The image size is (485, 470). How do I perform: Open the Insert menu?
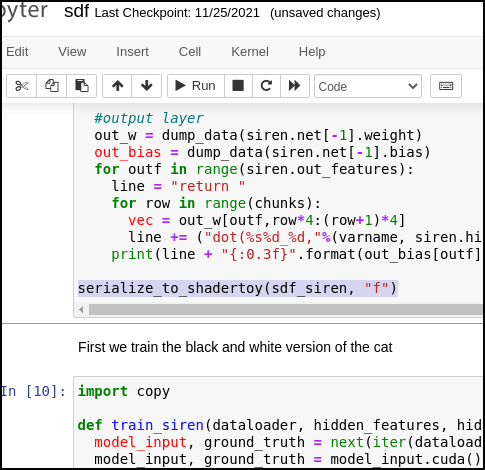pos(132,52)
